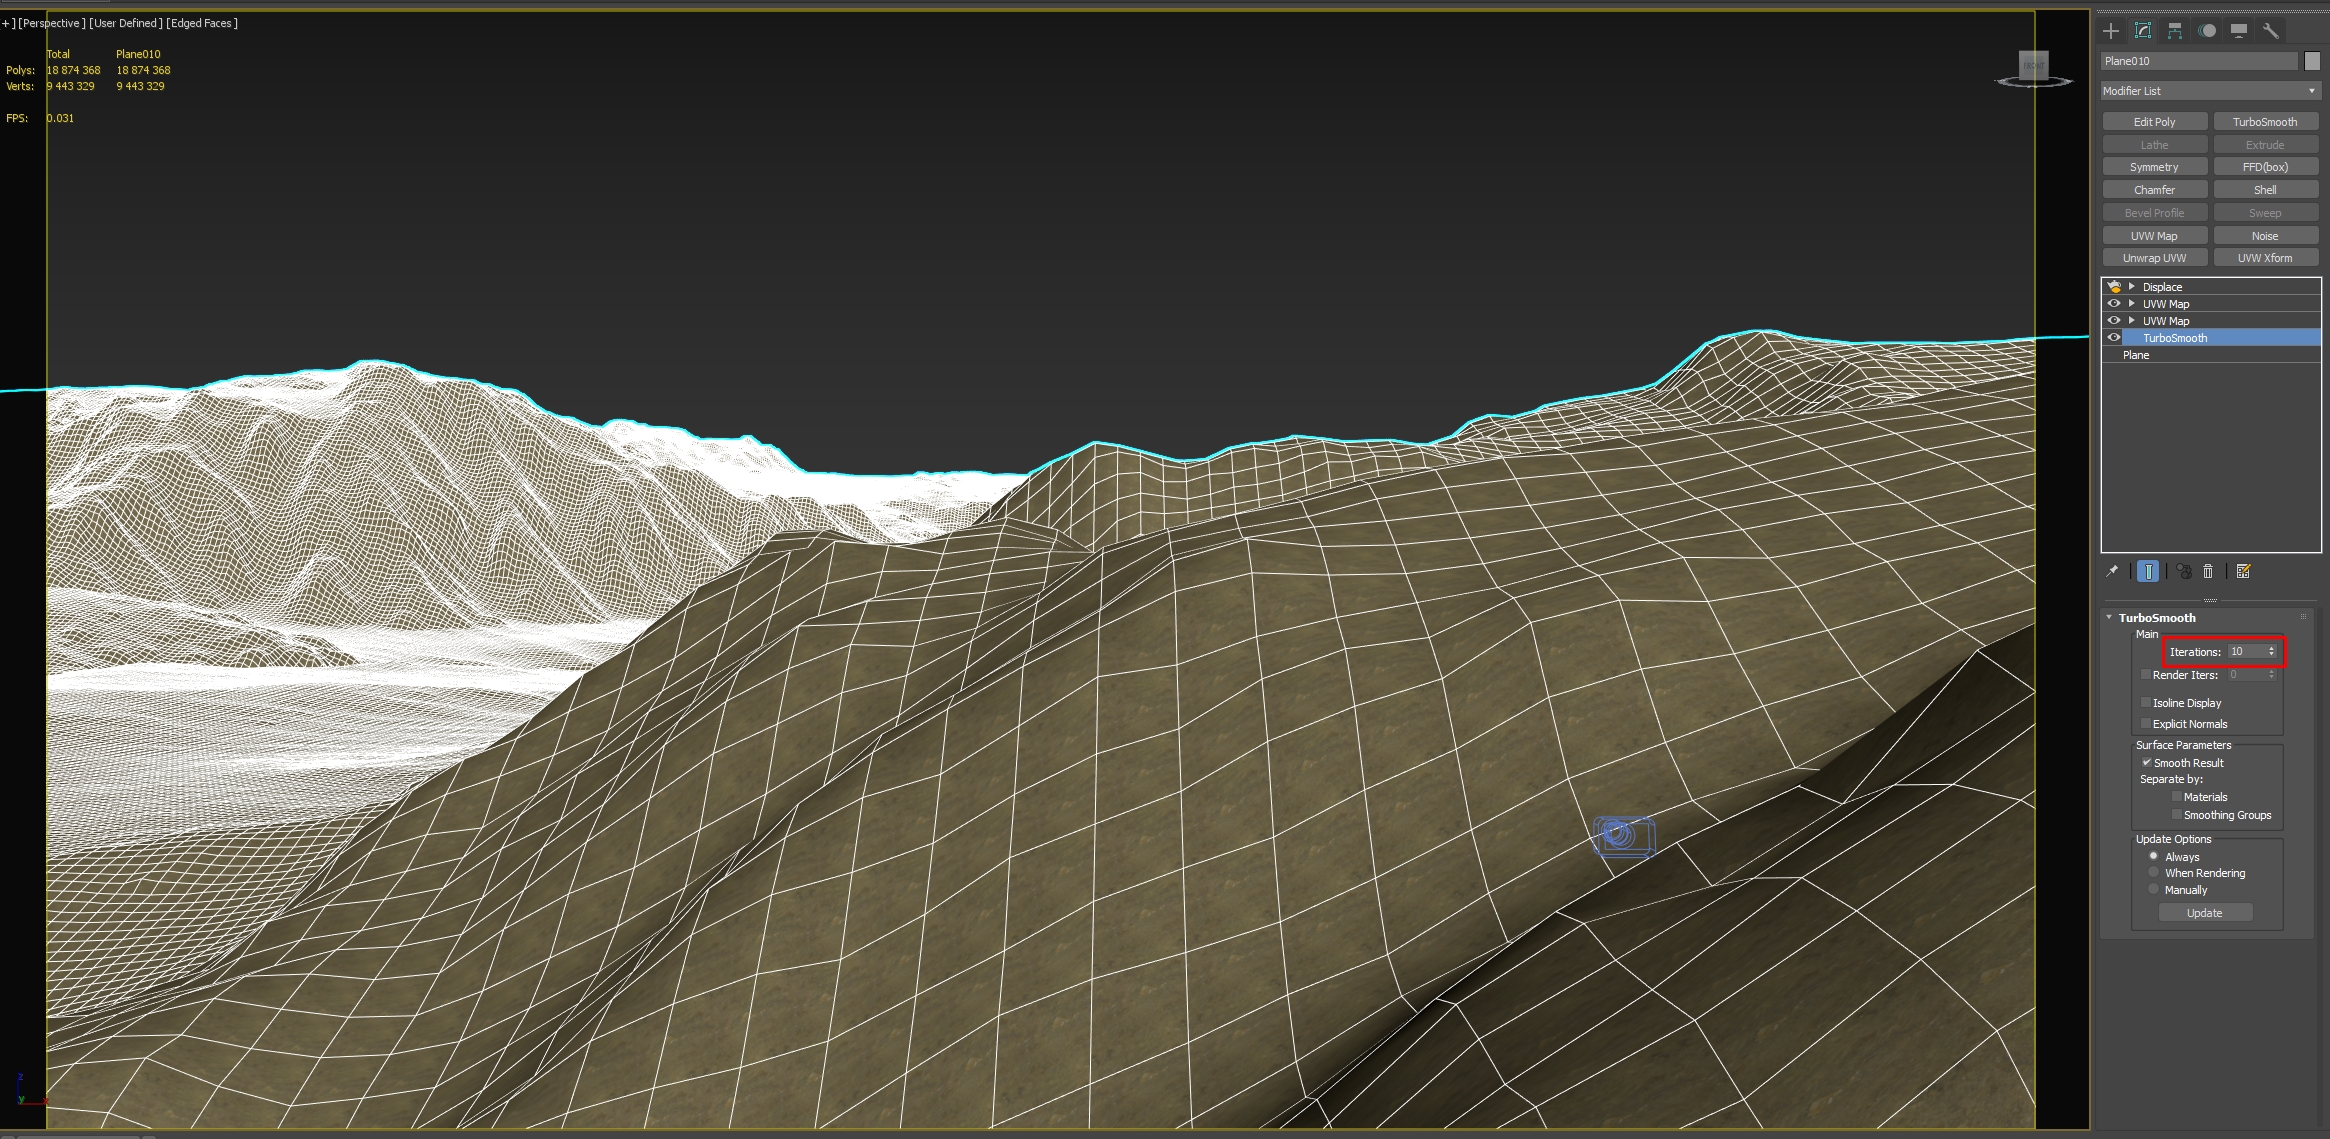Toggle the Displace modifier teapot icon

tap(2114, 286)
